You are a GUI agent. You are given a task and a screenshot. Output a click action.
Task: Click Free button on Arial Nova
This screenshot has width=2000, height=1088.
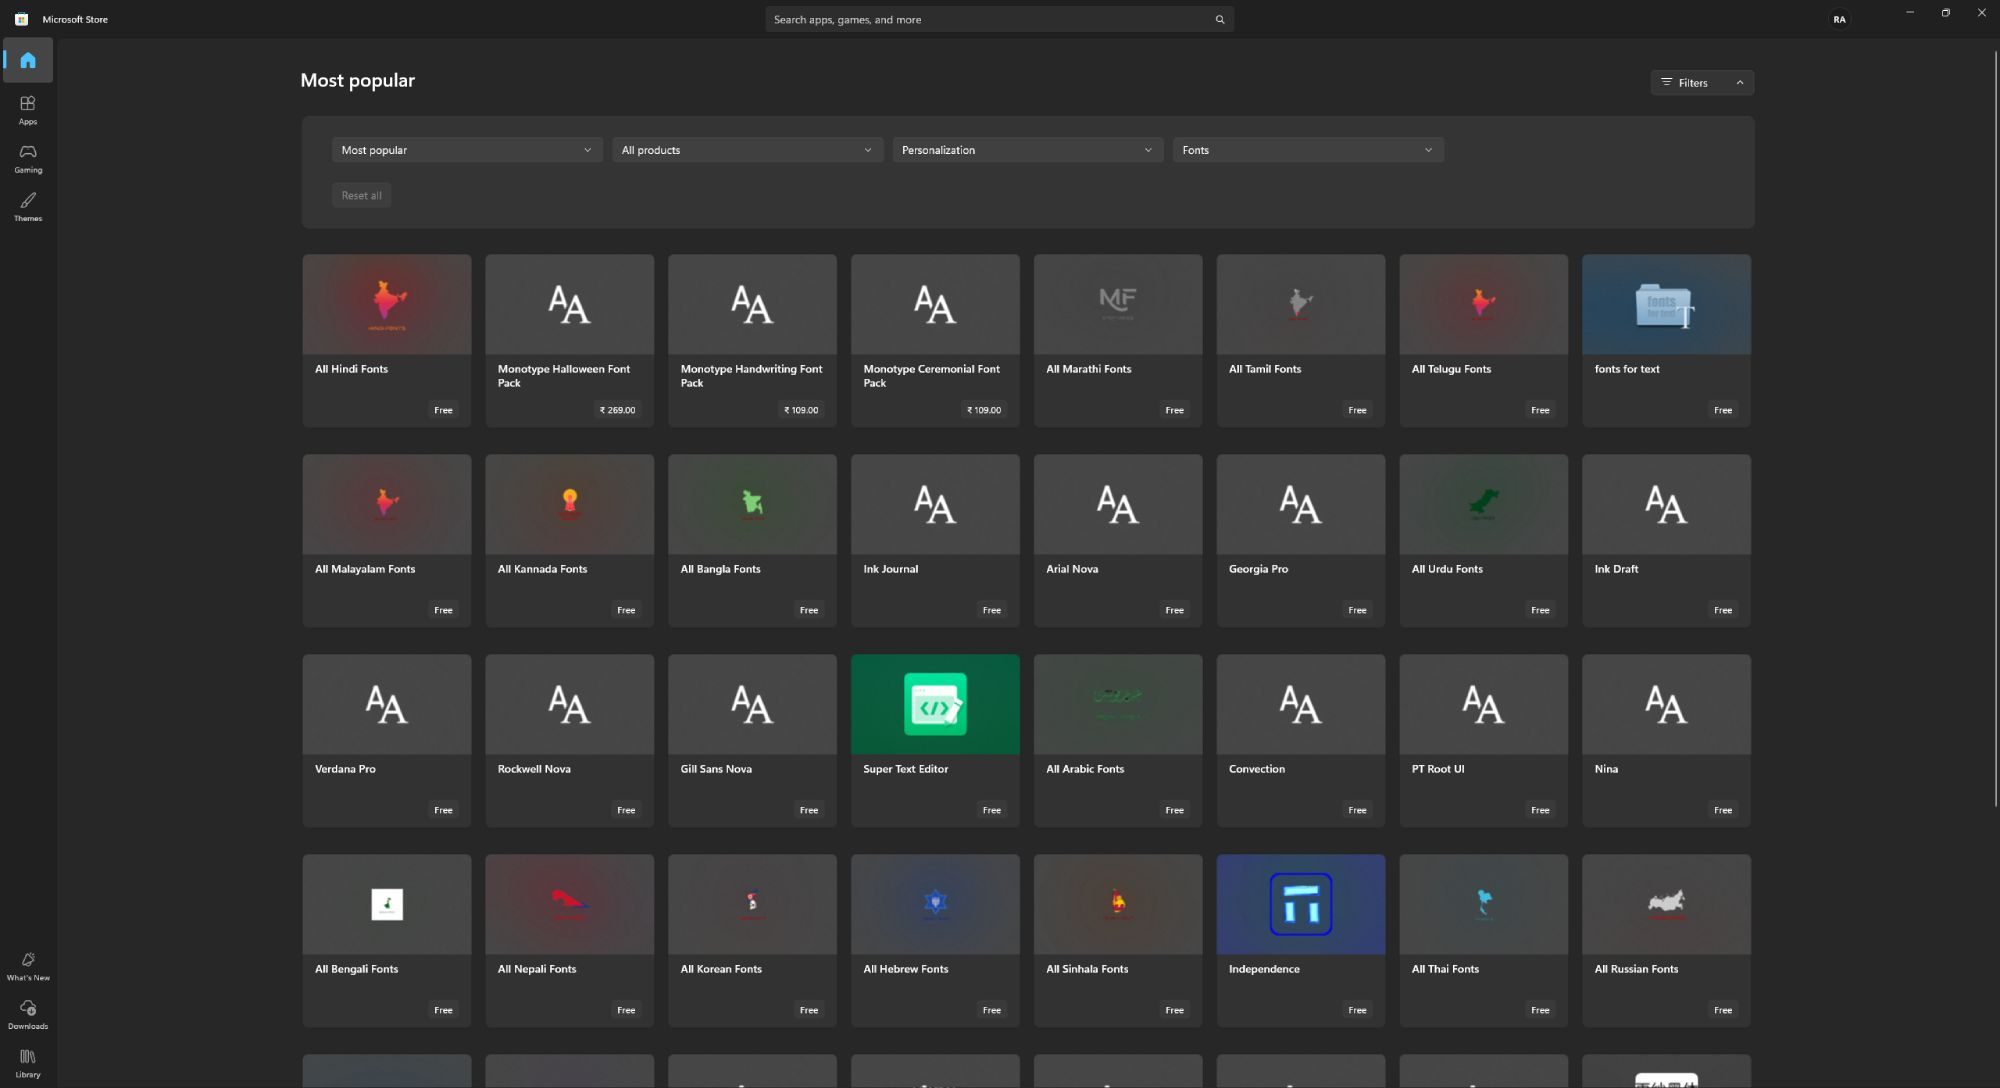click(x=1174, y=610)
